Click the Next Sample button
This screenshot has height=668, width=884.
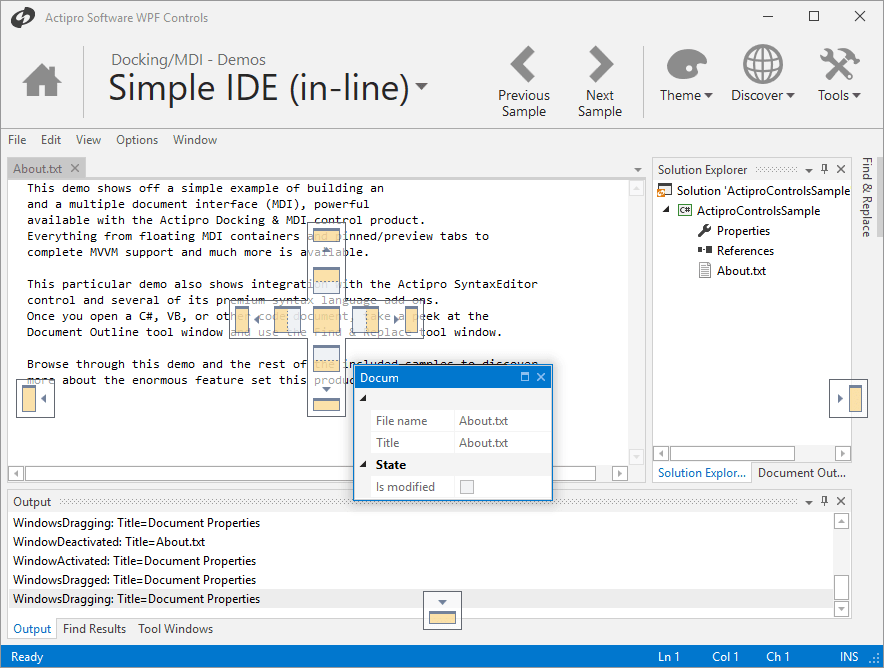click(x=600, y=80)
